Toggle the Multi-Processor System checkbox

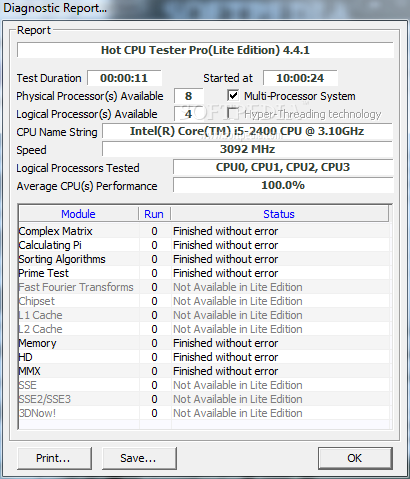[233, 95]
